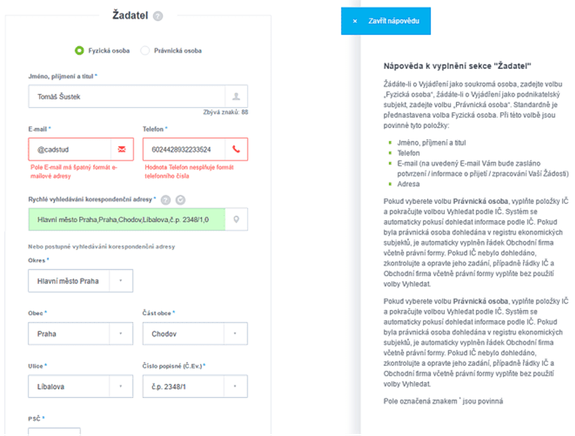Click the Telefon number input field
This screenshot has width=575, height=436.
184,149
